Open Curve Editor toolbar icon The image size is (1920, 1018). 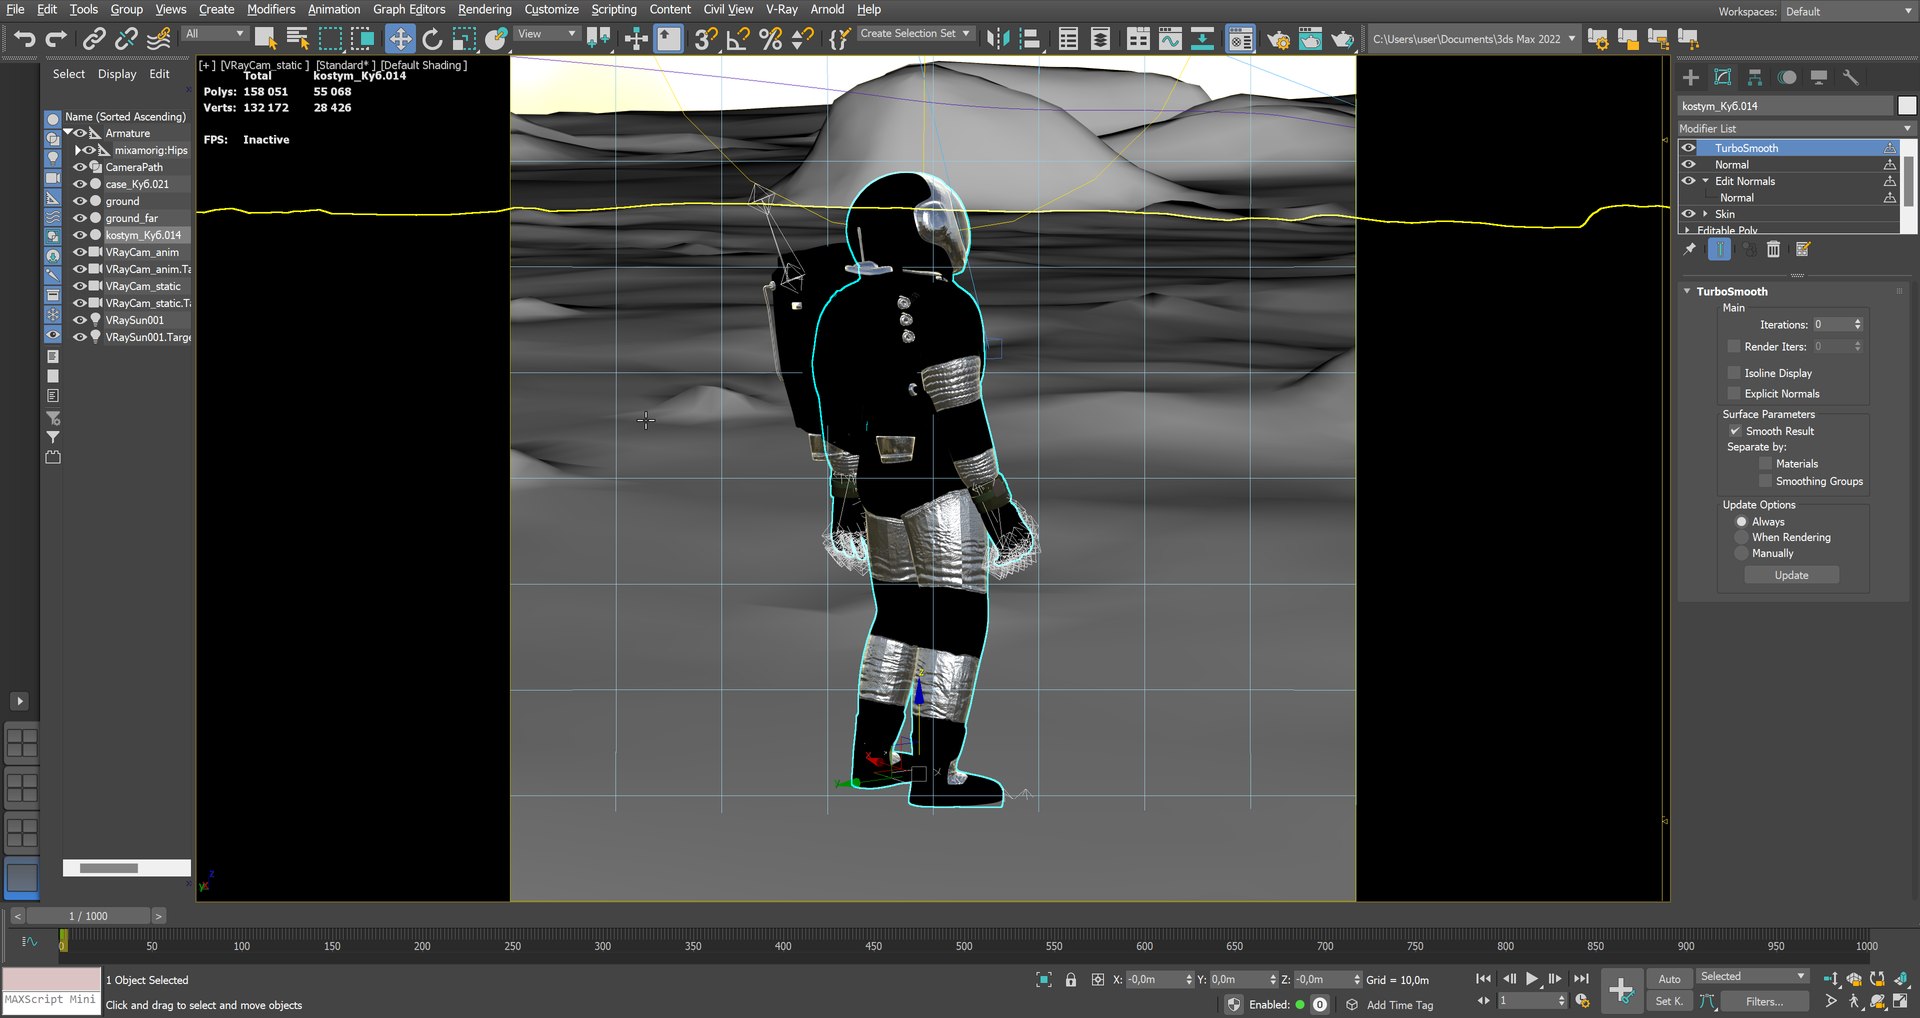[x=1170, y=39]
